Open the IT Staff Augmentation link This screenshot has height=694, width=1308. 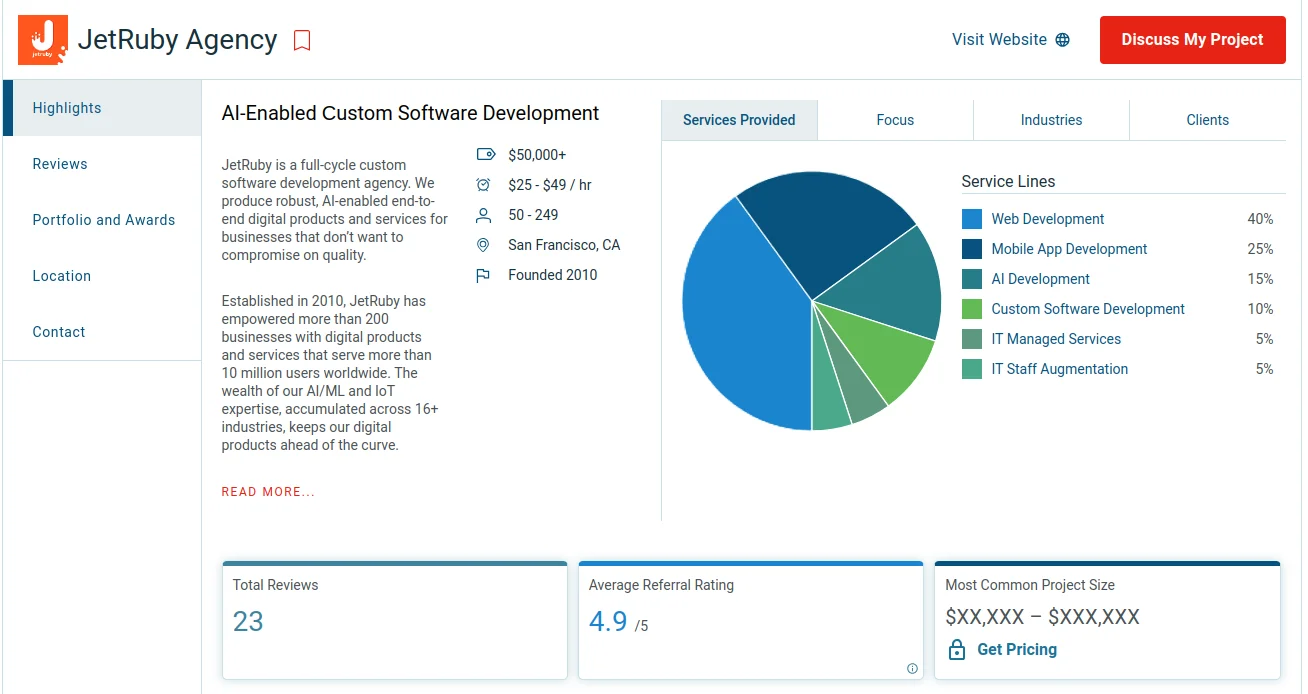(1060, 369)
